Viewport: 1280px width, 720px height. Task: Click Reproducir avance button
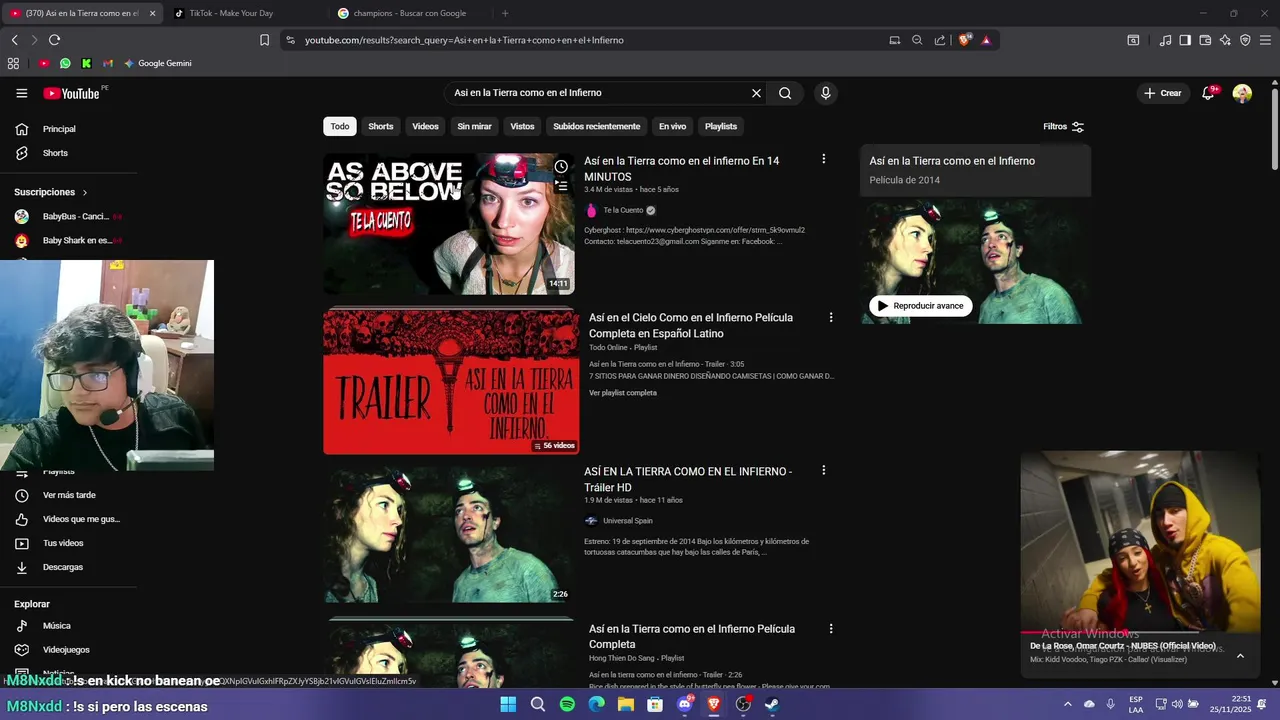[x=920, y=306]
